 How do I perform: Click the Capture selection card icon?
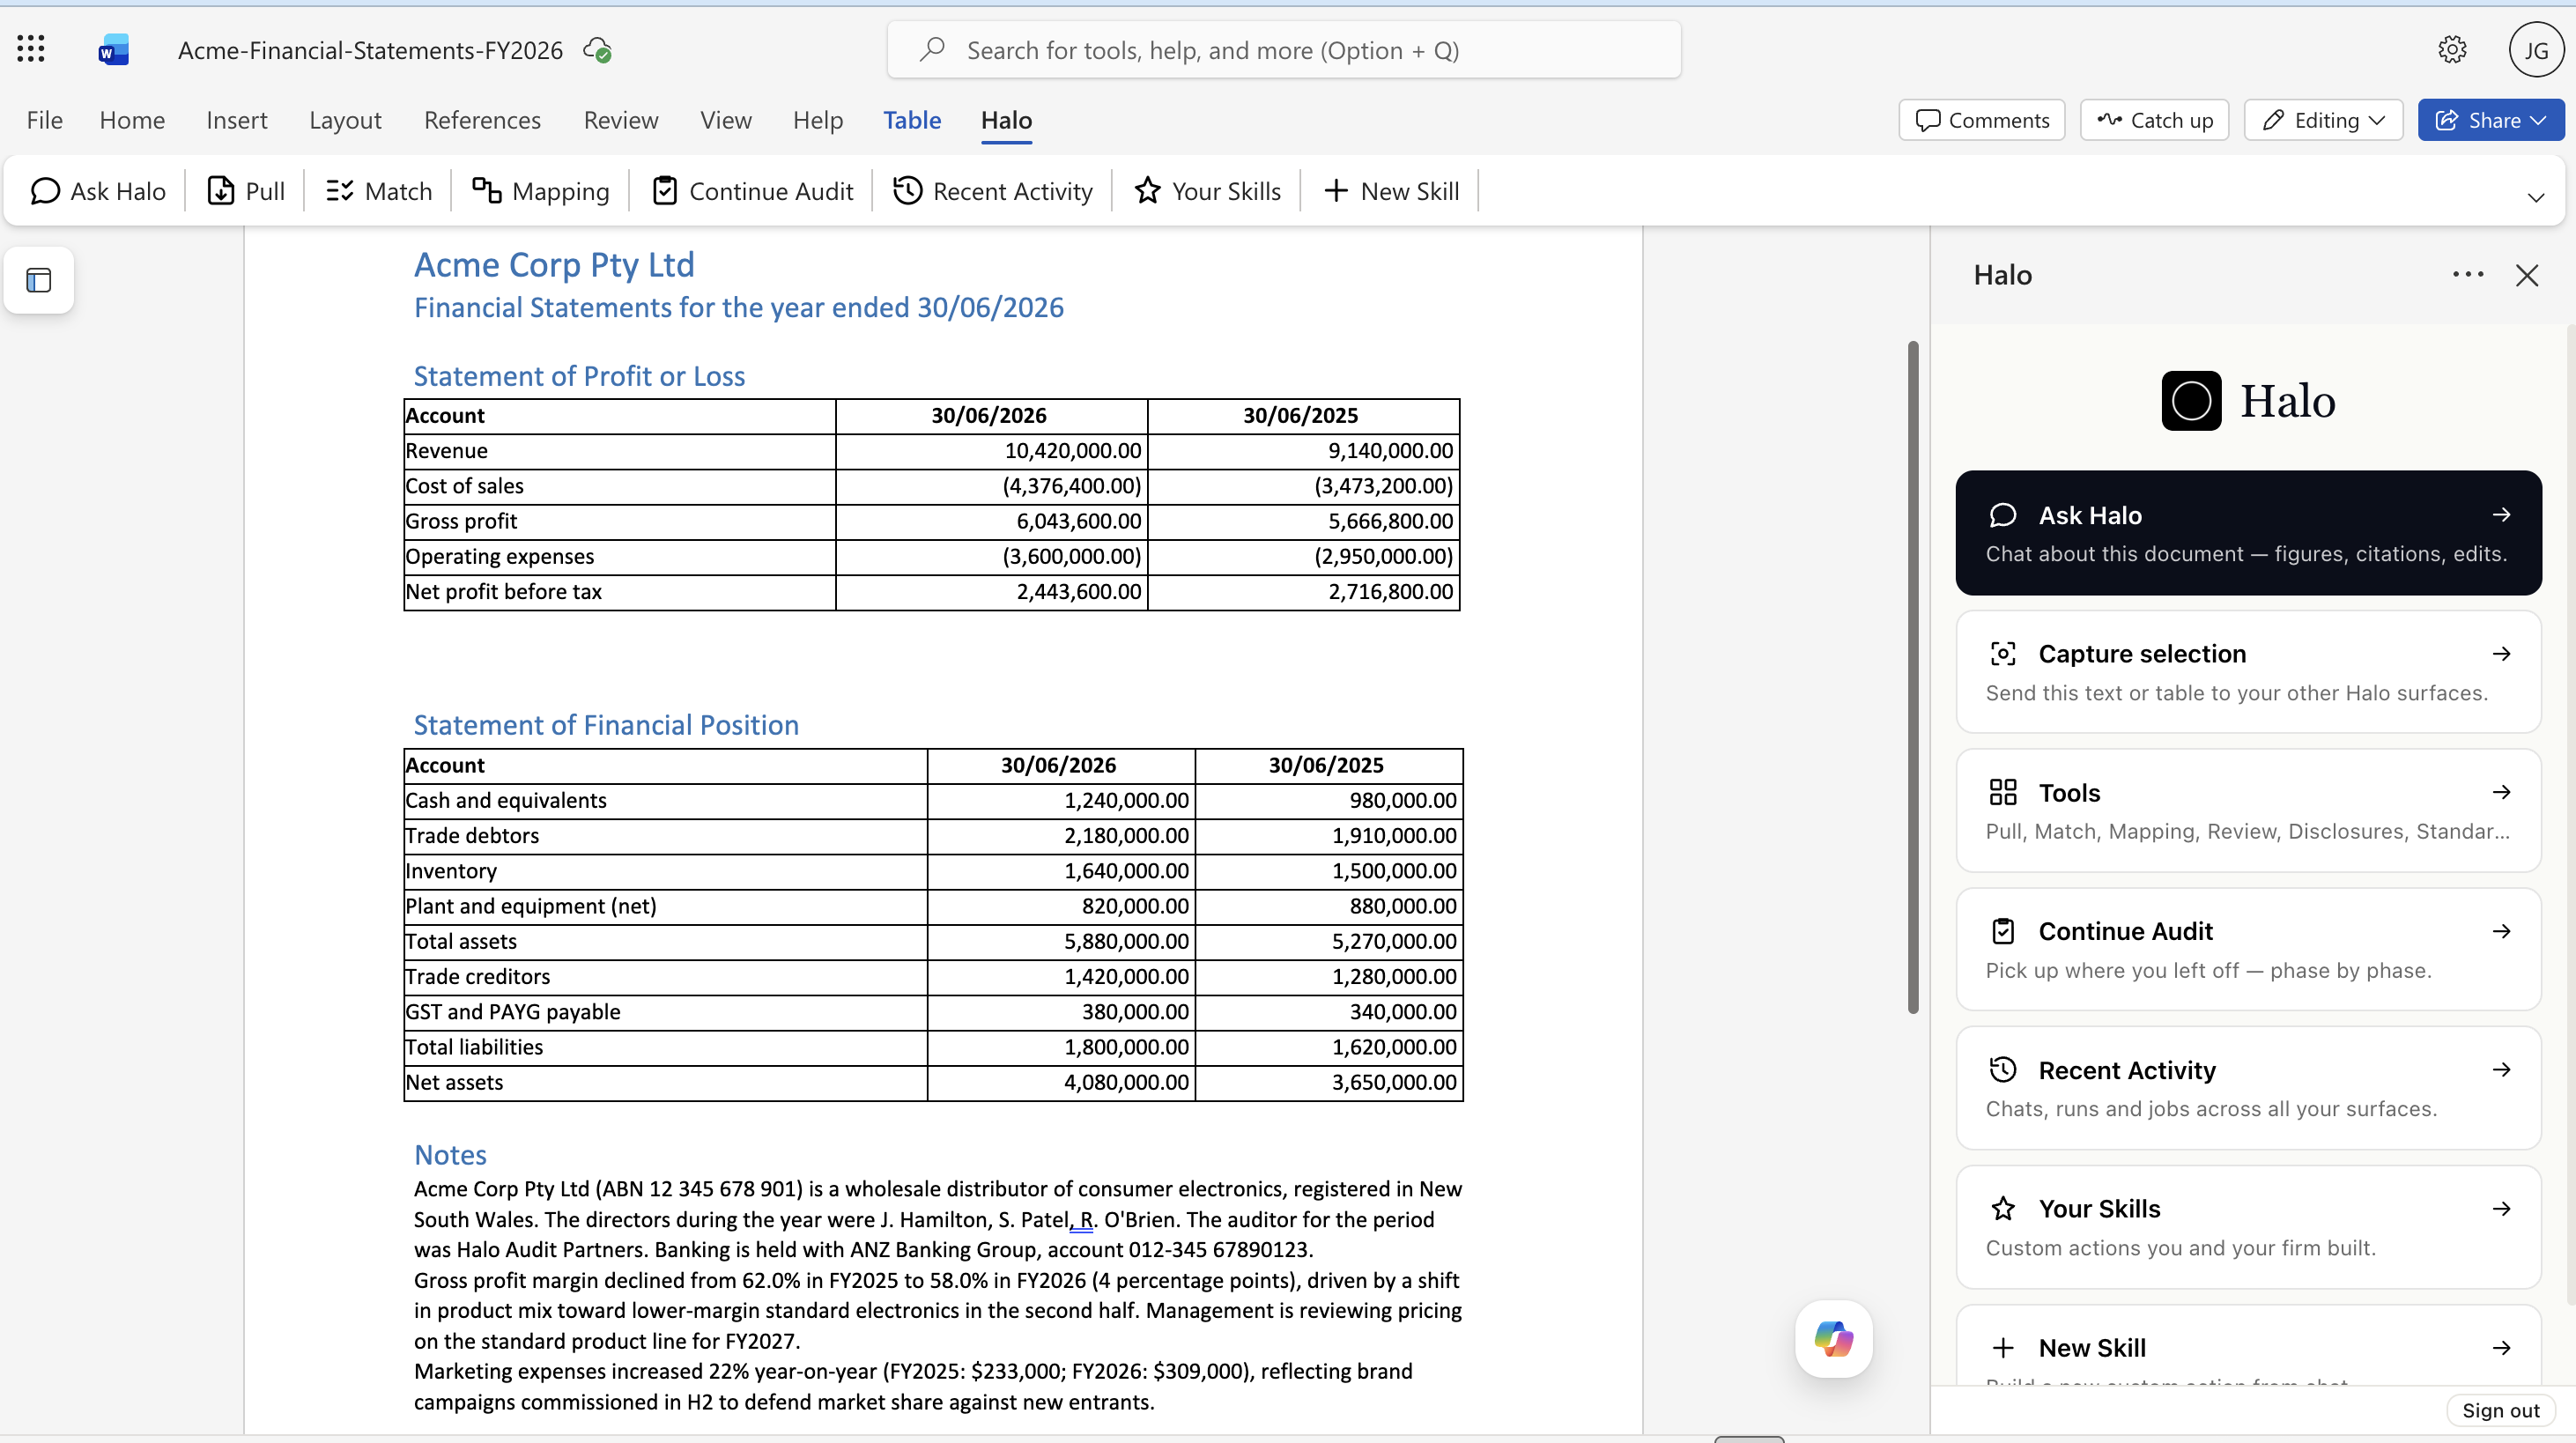(2003, 654)
